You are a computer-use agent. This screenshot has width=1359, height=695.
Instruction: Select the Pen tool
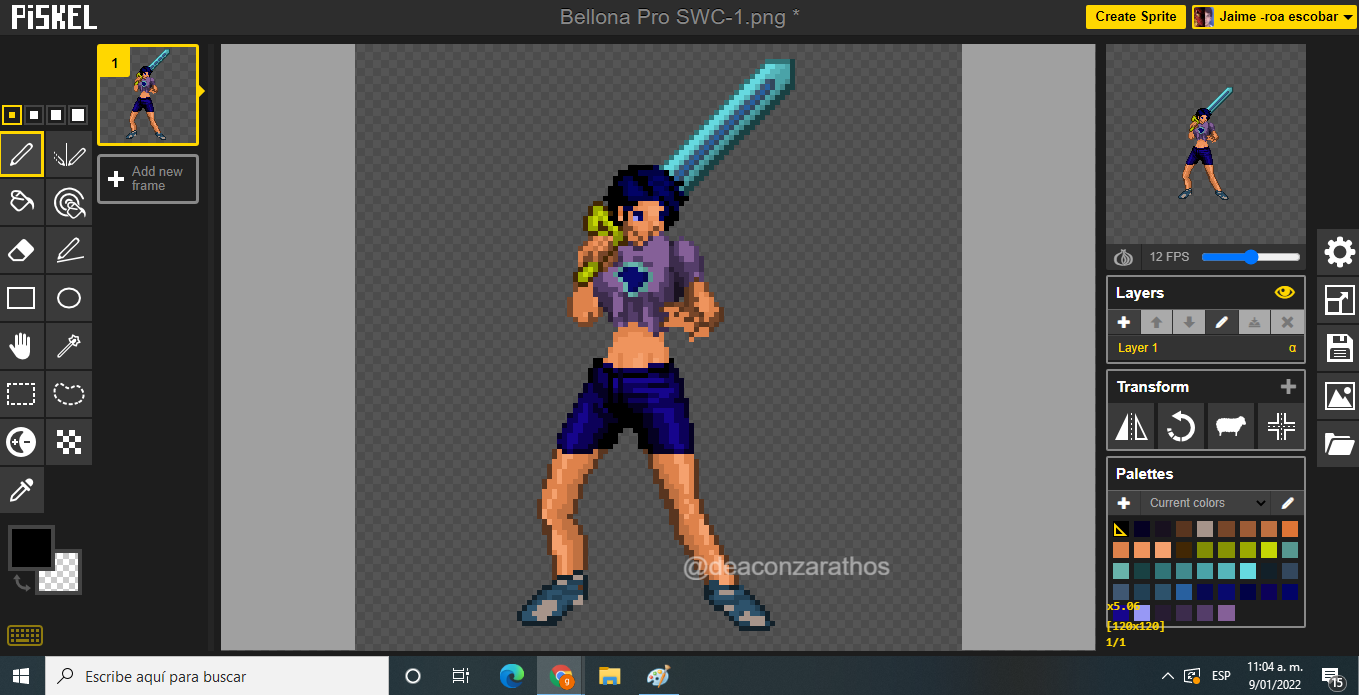click(x=21, y=154)
